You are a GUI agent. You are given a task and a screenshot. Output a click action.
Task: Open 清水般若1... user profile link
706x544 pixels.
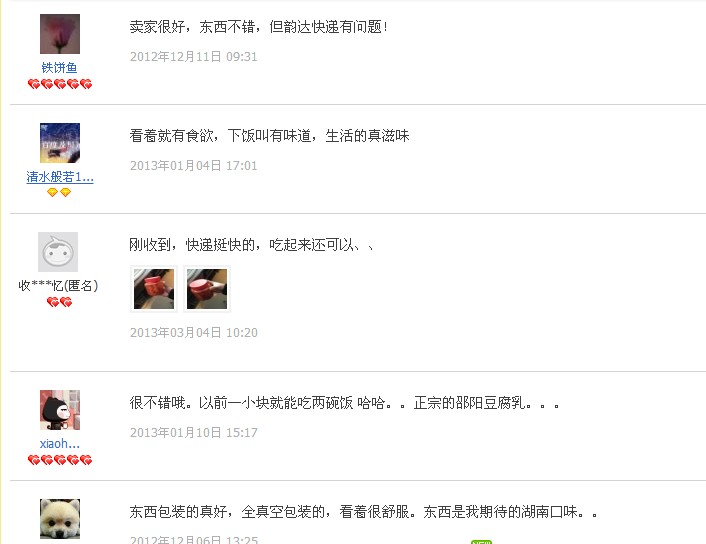[x=60, y=177]
